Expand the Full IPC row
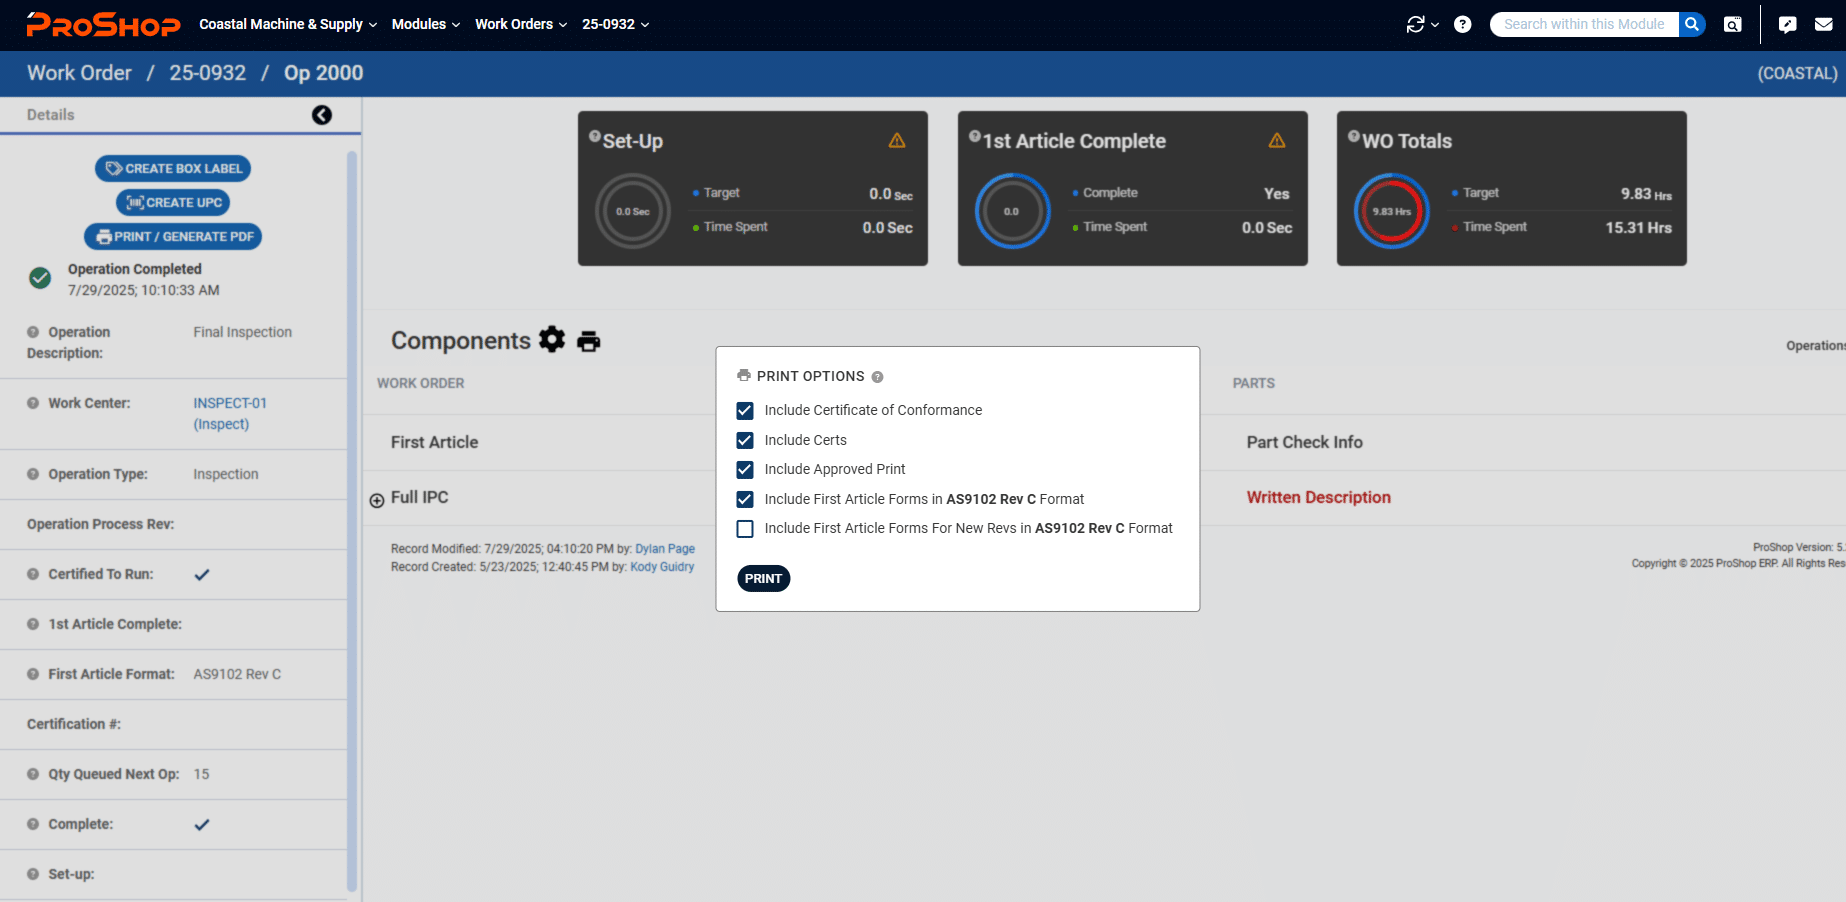The height and width of the screenshot is (902, 1846). 377,500
